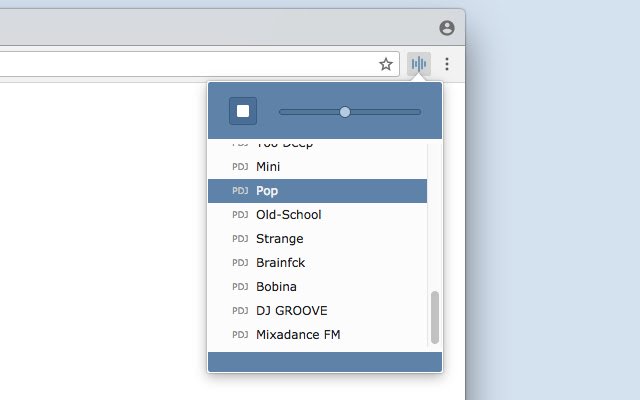Image resolution: width=640 pixels, height=400 pixels.
Task: Select the Pop station
Action: [x=318, y=191]
